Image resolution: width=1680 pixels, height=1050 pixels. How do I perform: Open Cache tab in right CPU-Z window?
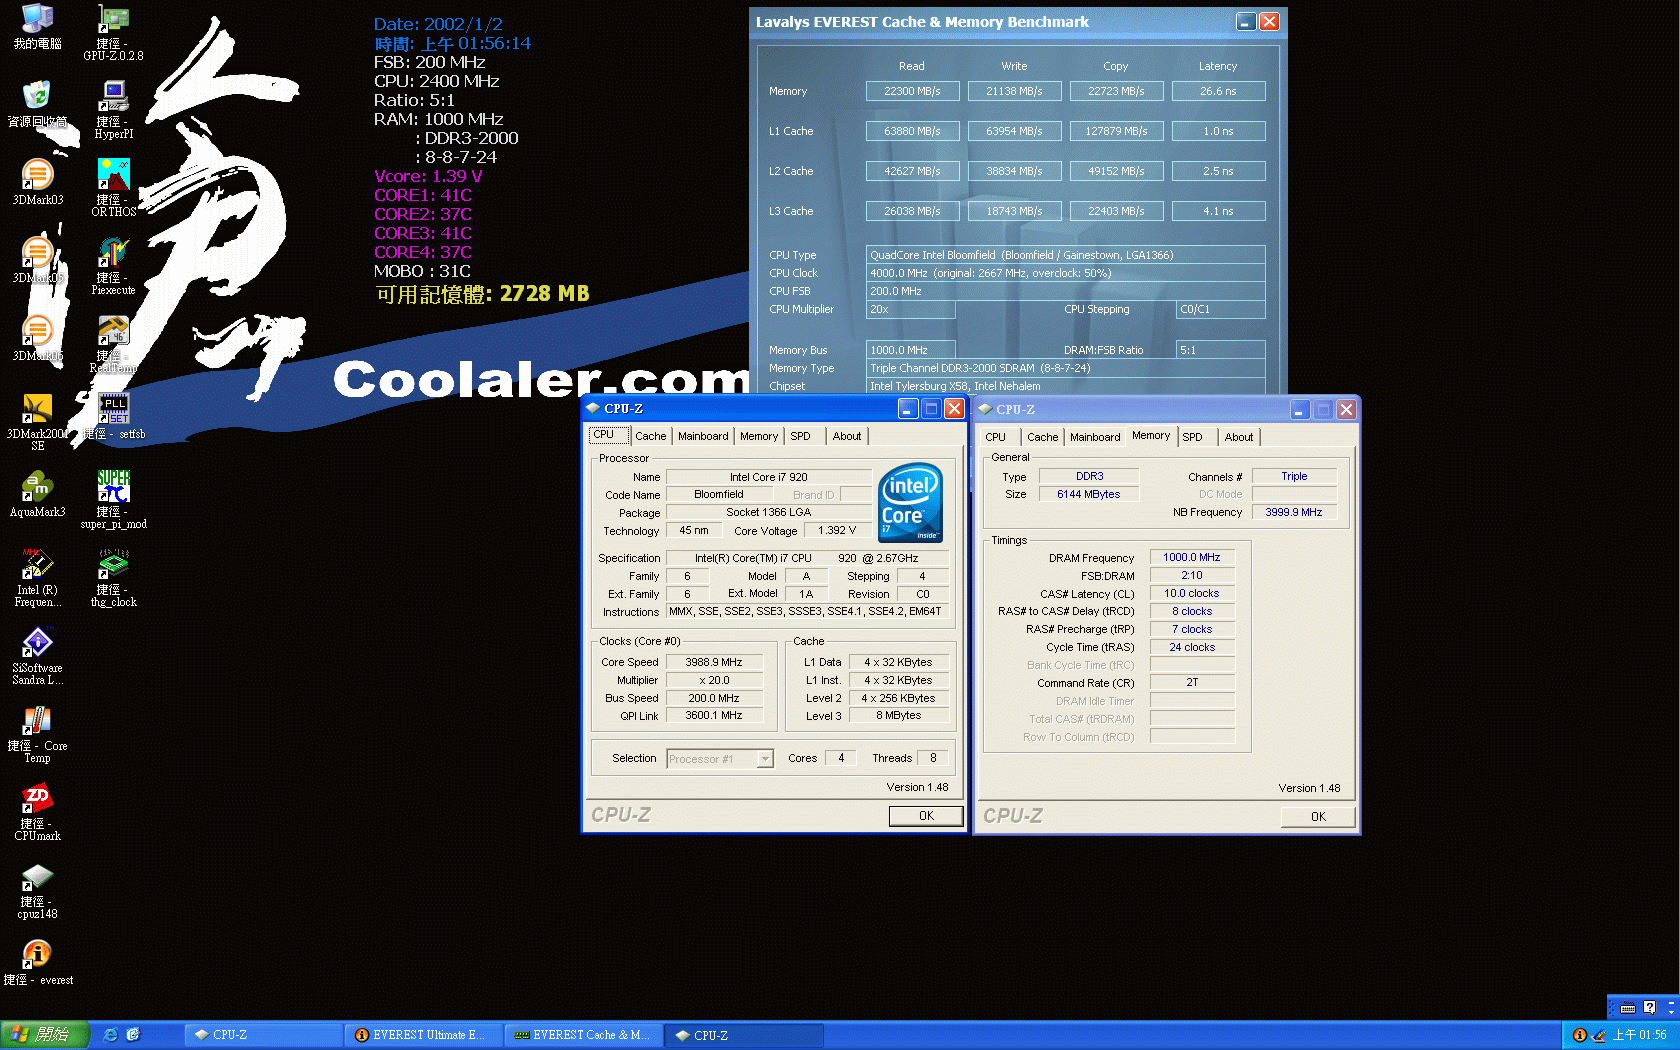point(1042,437)
